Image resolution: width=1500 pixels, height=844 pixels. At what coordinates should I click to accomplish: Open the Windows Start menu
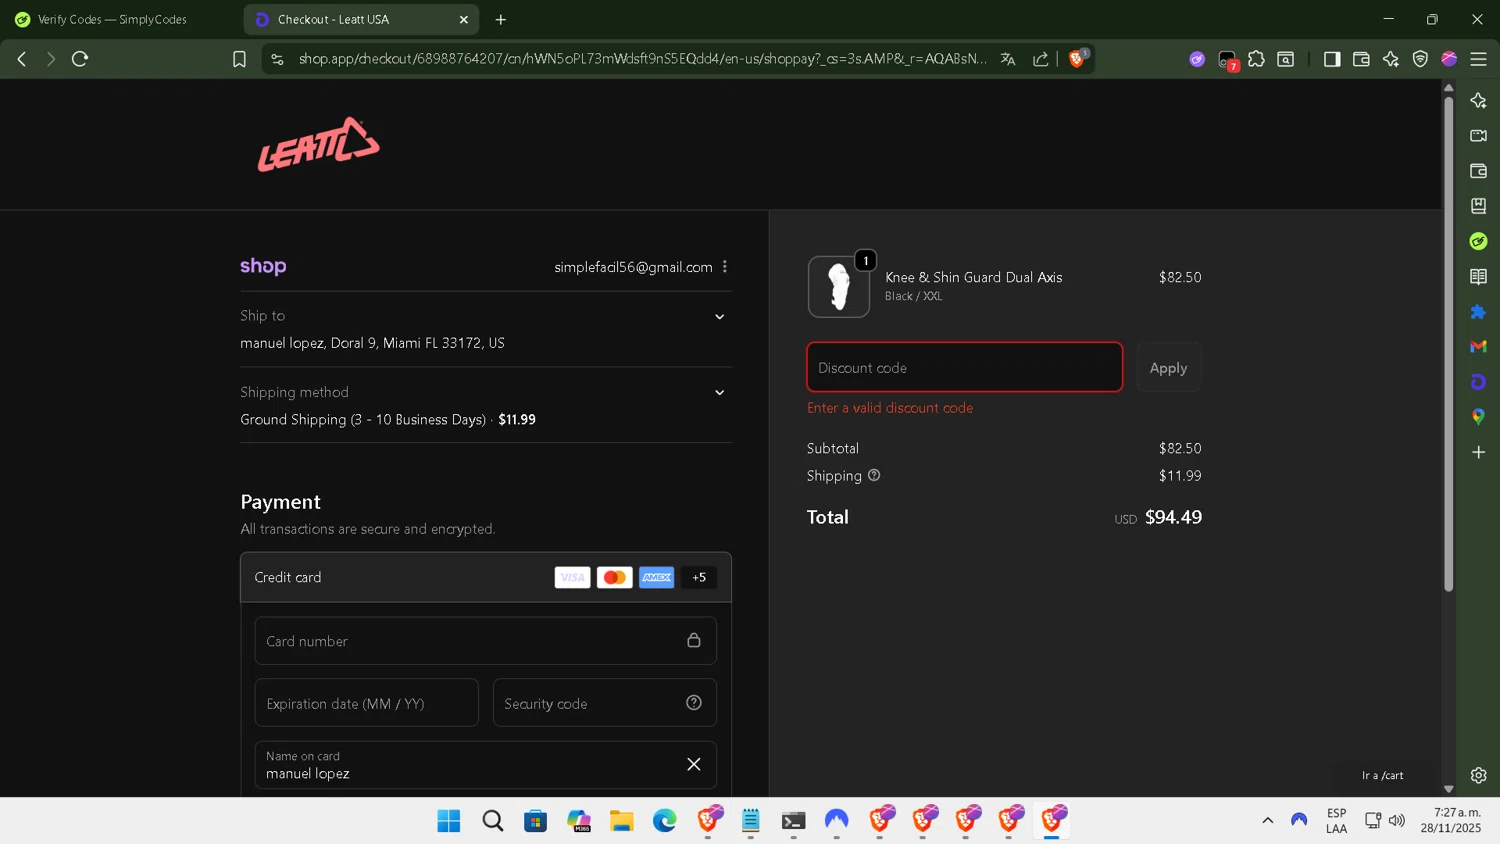(x=449, y=821)
